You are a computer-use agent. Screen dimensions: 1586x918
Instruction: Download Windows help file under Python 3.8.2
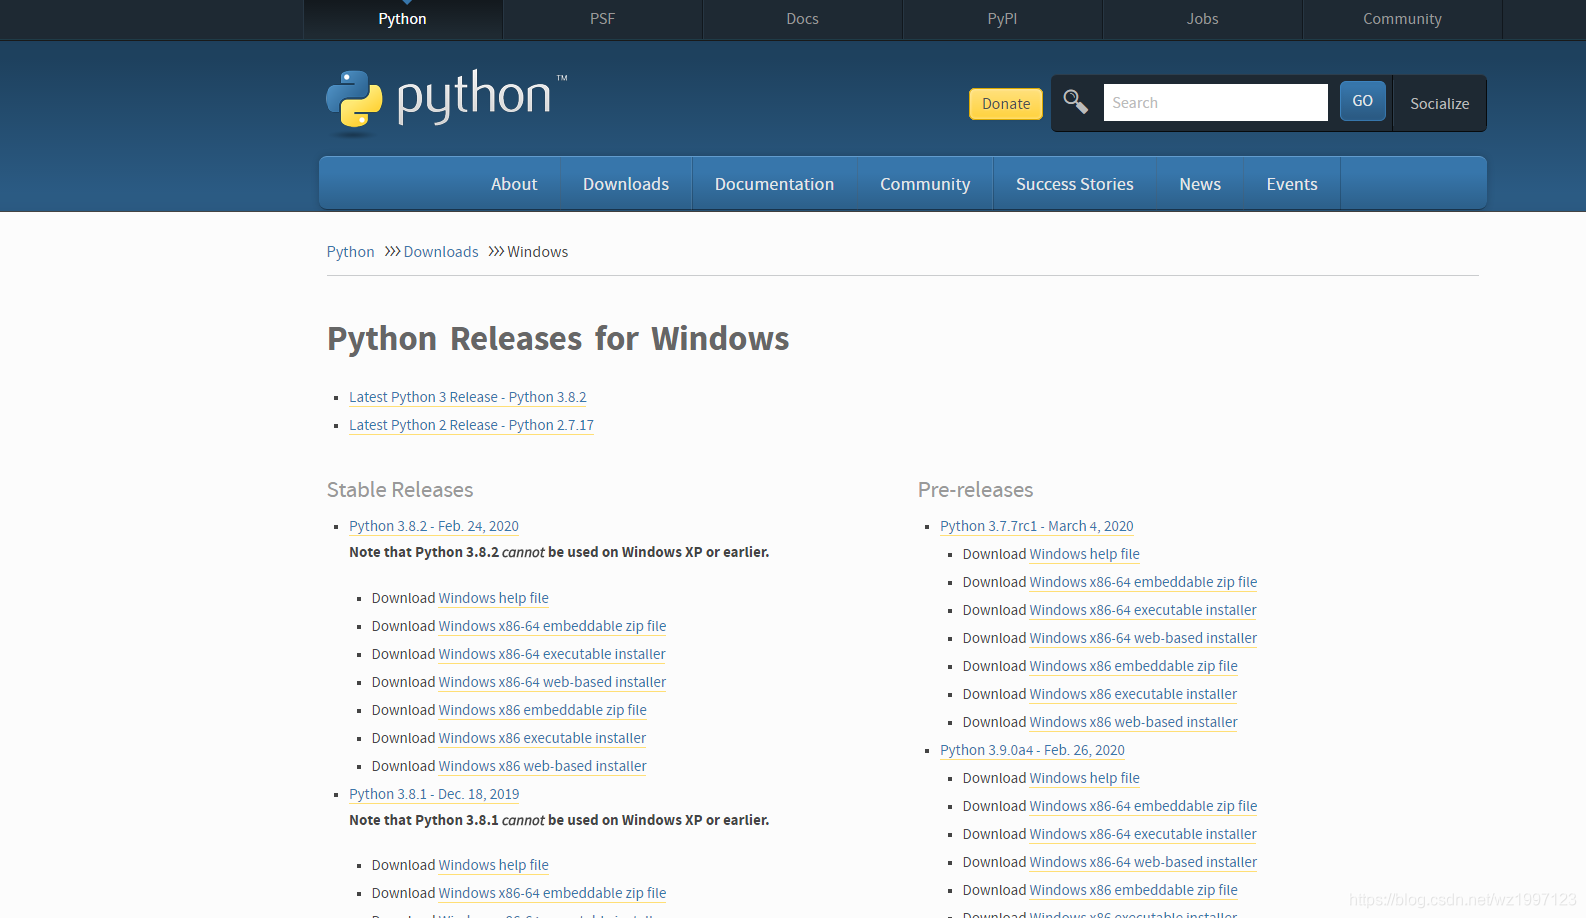pyautogui.click(x=494, y=598)
